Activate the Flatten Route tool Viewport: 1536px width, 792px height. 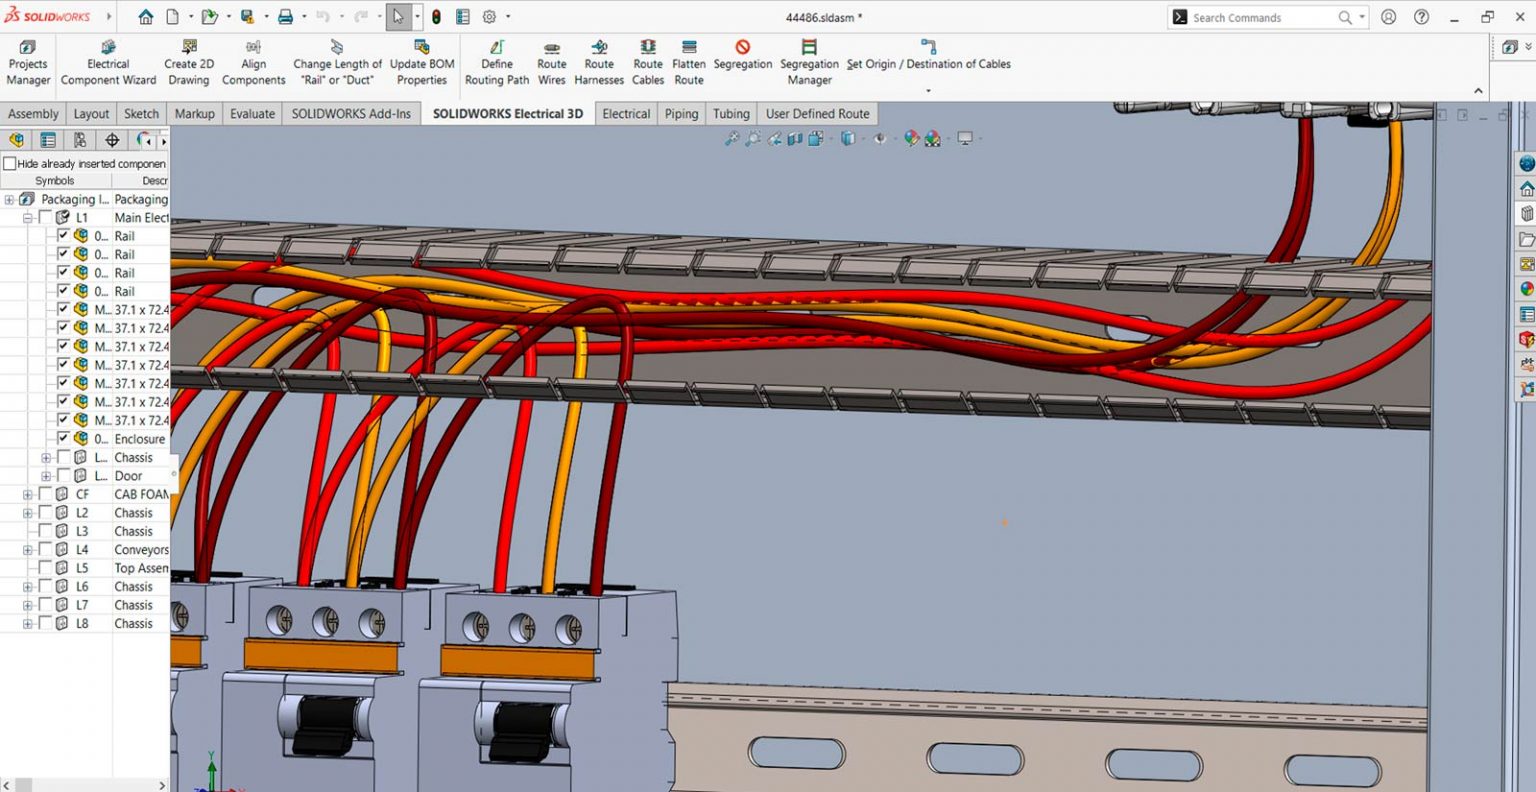point(688,63)
